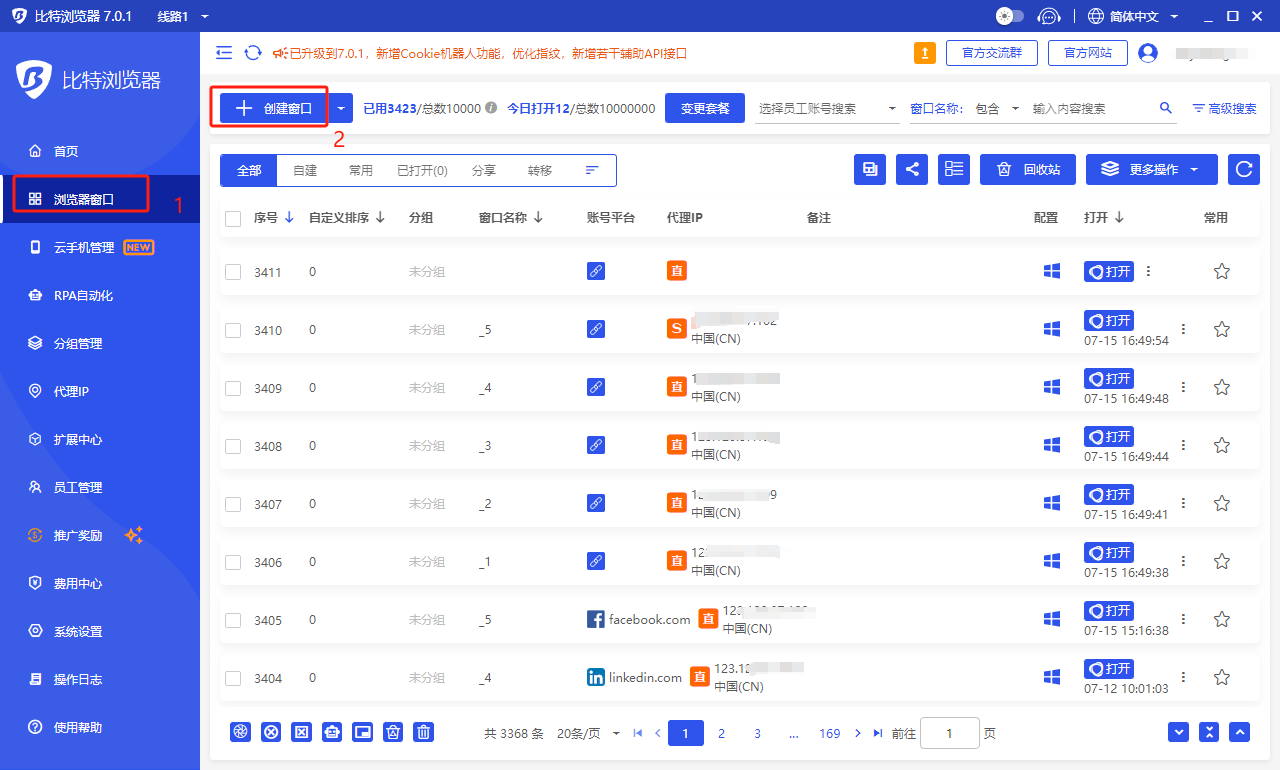1280x770 pixels.
Task: Open the 代理IP management panel
Action: [x=64, y=391]
